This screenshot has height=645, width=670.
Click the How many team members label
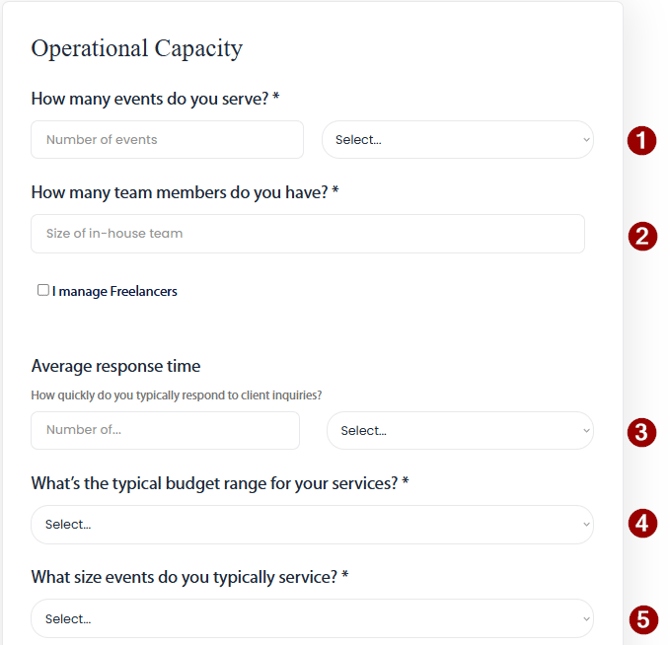click(185, 192)
